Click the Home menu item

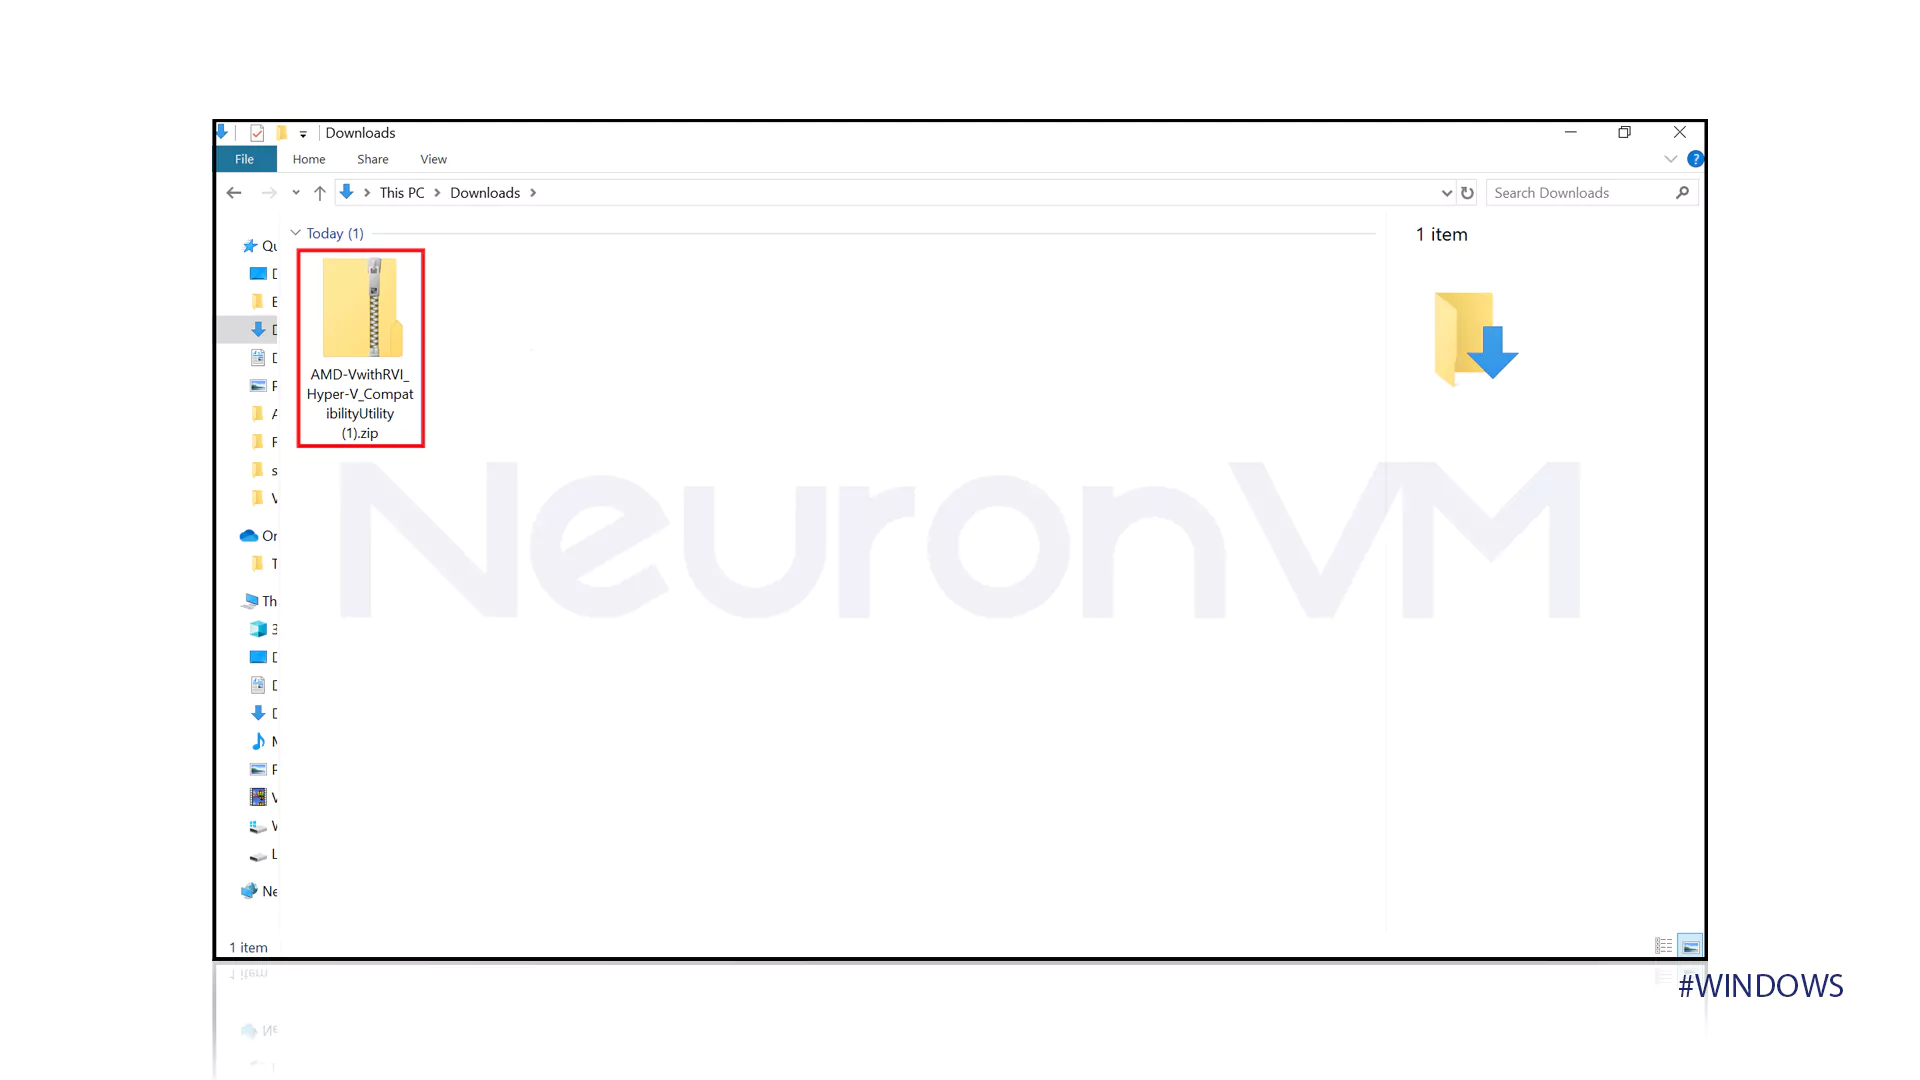tap(309, 158)
